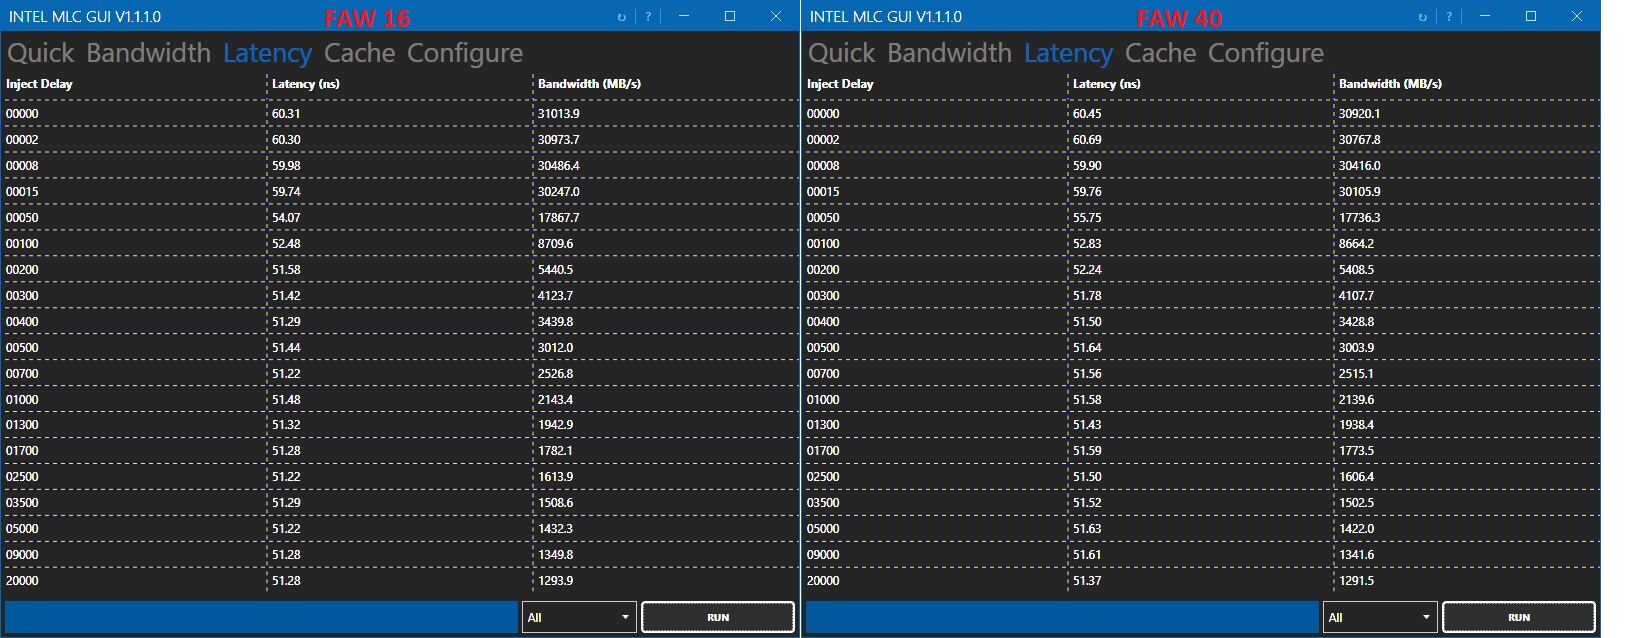Viewport: 1625px width, 638px height.
Task: Select bandwidth value 4107.7
Action: (x=1357, y=296)
